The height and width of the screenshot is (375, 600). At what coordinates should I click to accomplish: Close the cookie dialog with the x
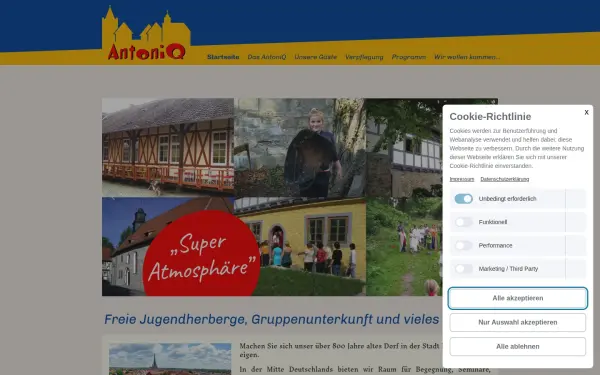pyautogui.click(x=586, y=112)
